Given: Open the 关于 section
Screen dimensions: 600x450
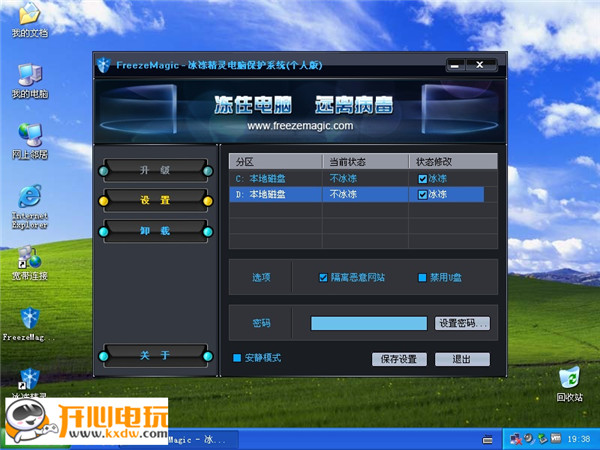Looking at the screenshot, I should tap(155, 355).
